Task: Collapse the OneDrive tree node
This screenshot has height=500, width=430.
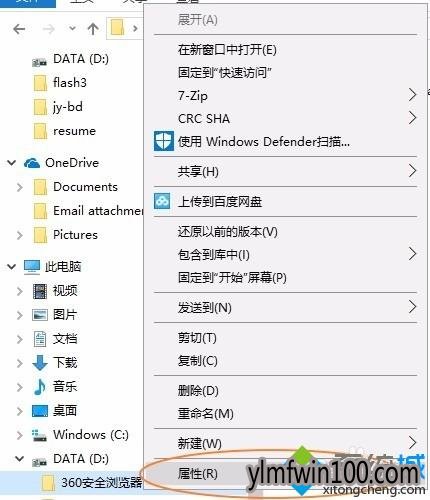Action: [x=12, y=163]
